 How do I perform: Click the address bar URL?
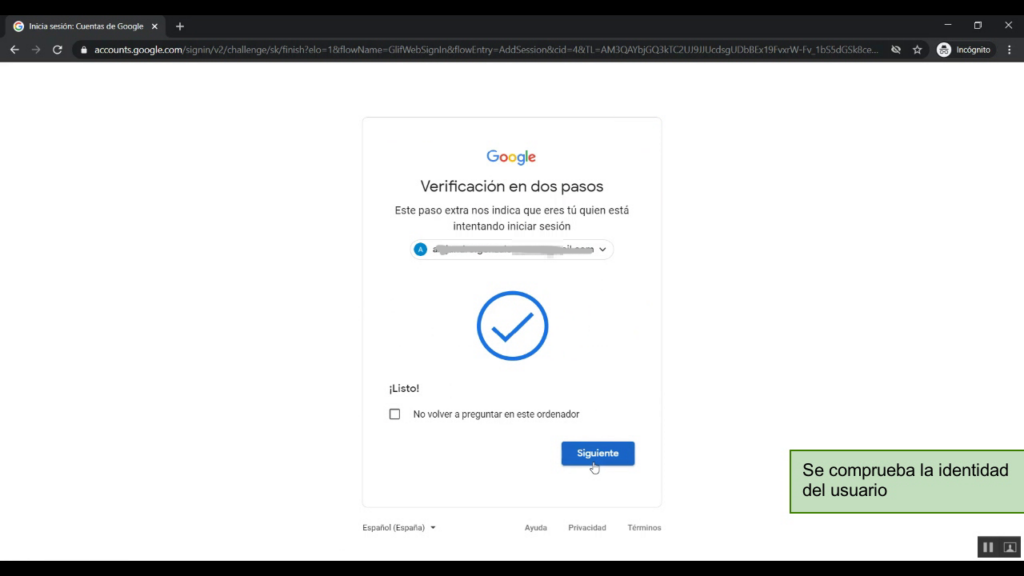coord(486,50)
